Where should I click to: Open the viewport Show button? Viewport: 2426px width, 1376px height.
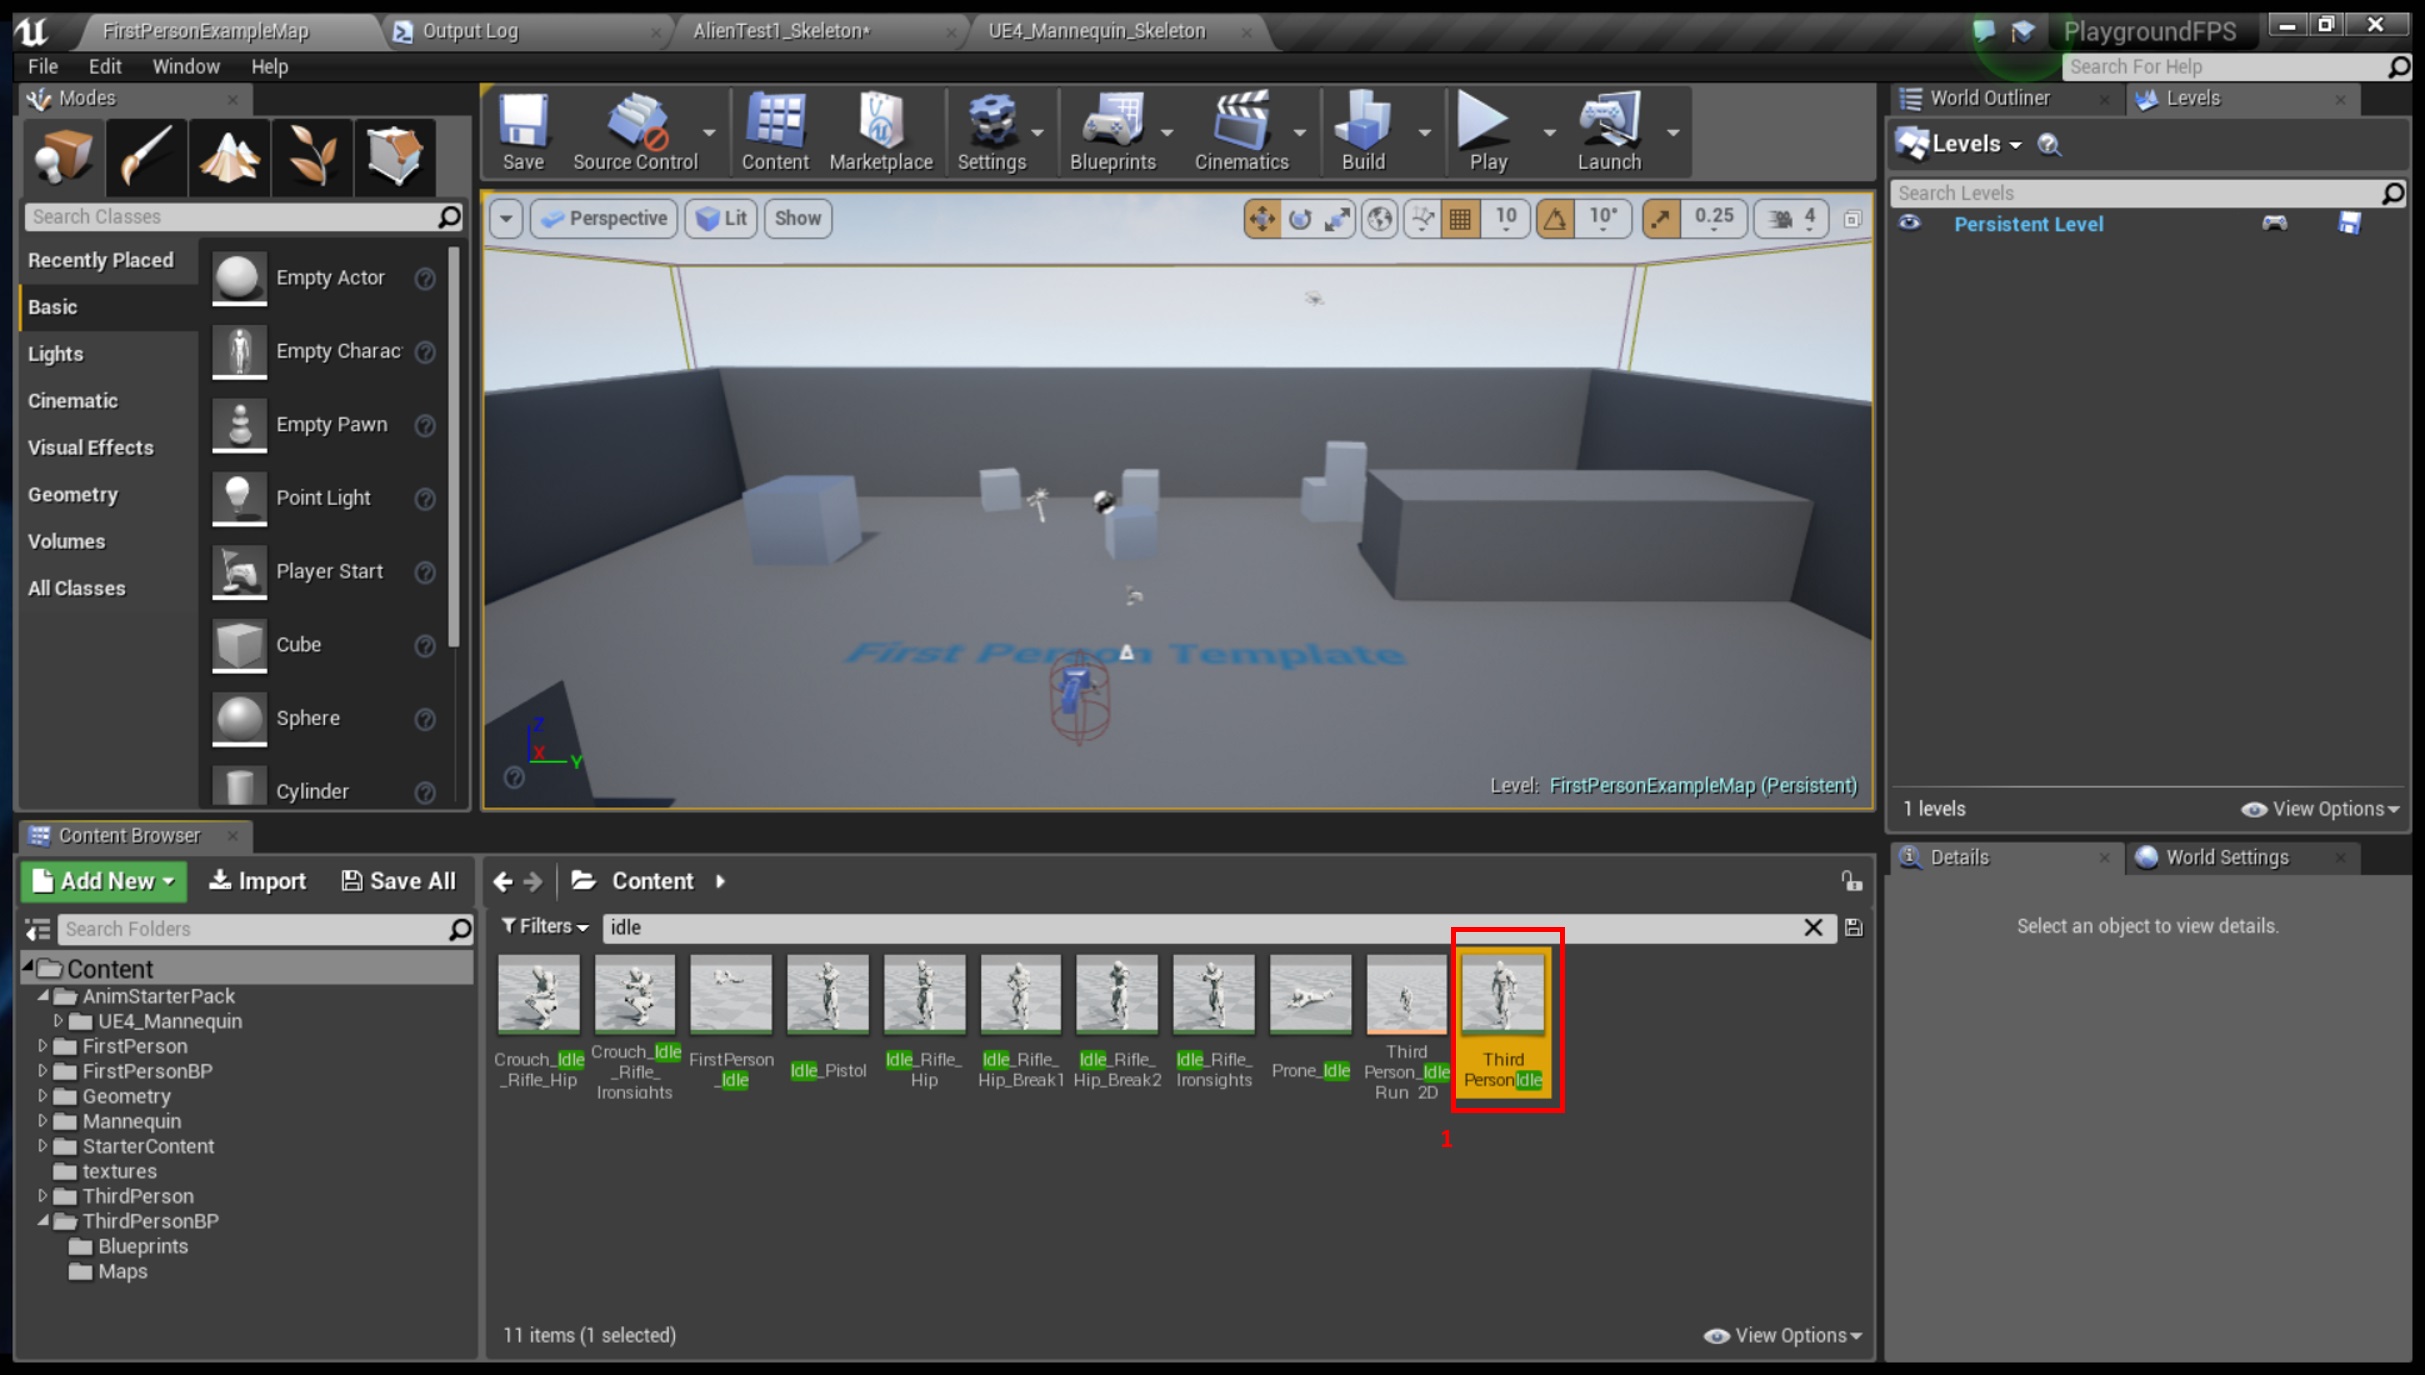797,218
